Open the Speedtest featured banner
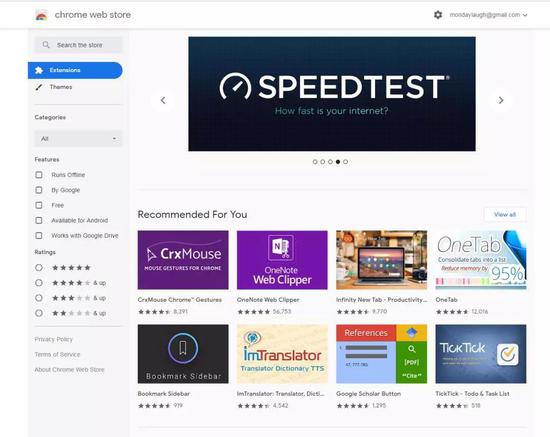 coord(332,94)
